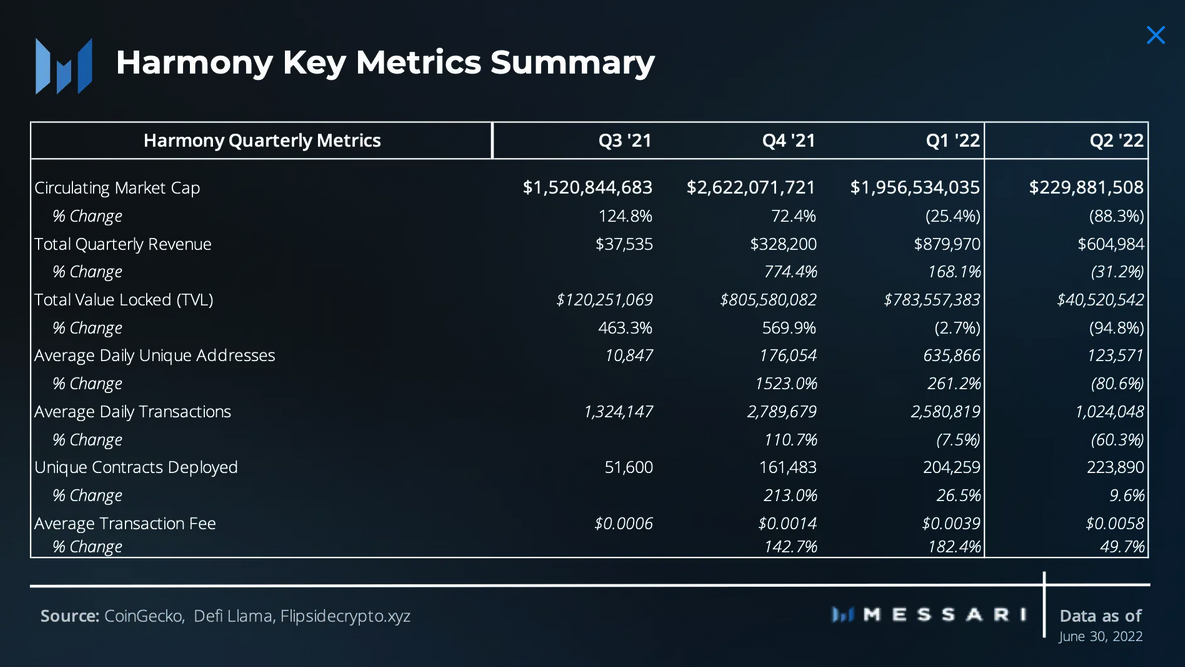
Task: Click the $229,881,508 market cap value
Action: tap(1086, 187)
